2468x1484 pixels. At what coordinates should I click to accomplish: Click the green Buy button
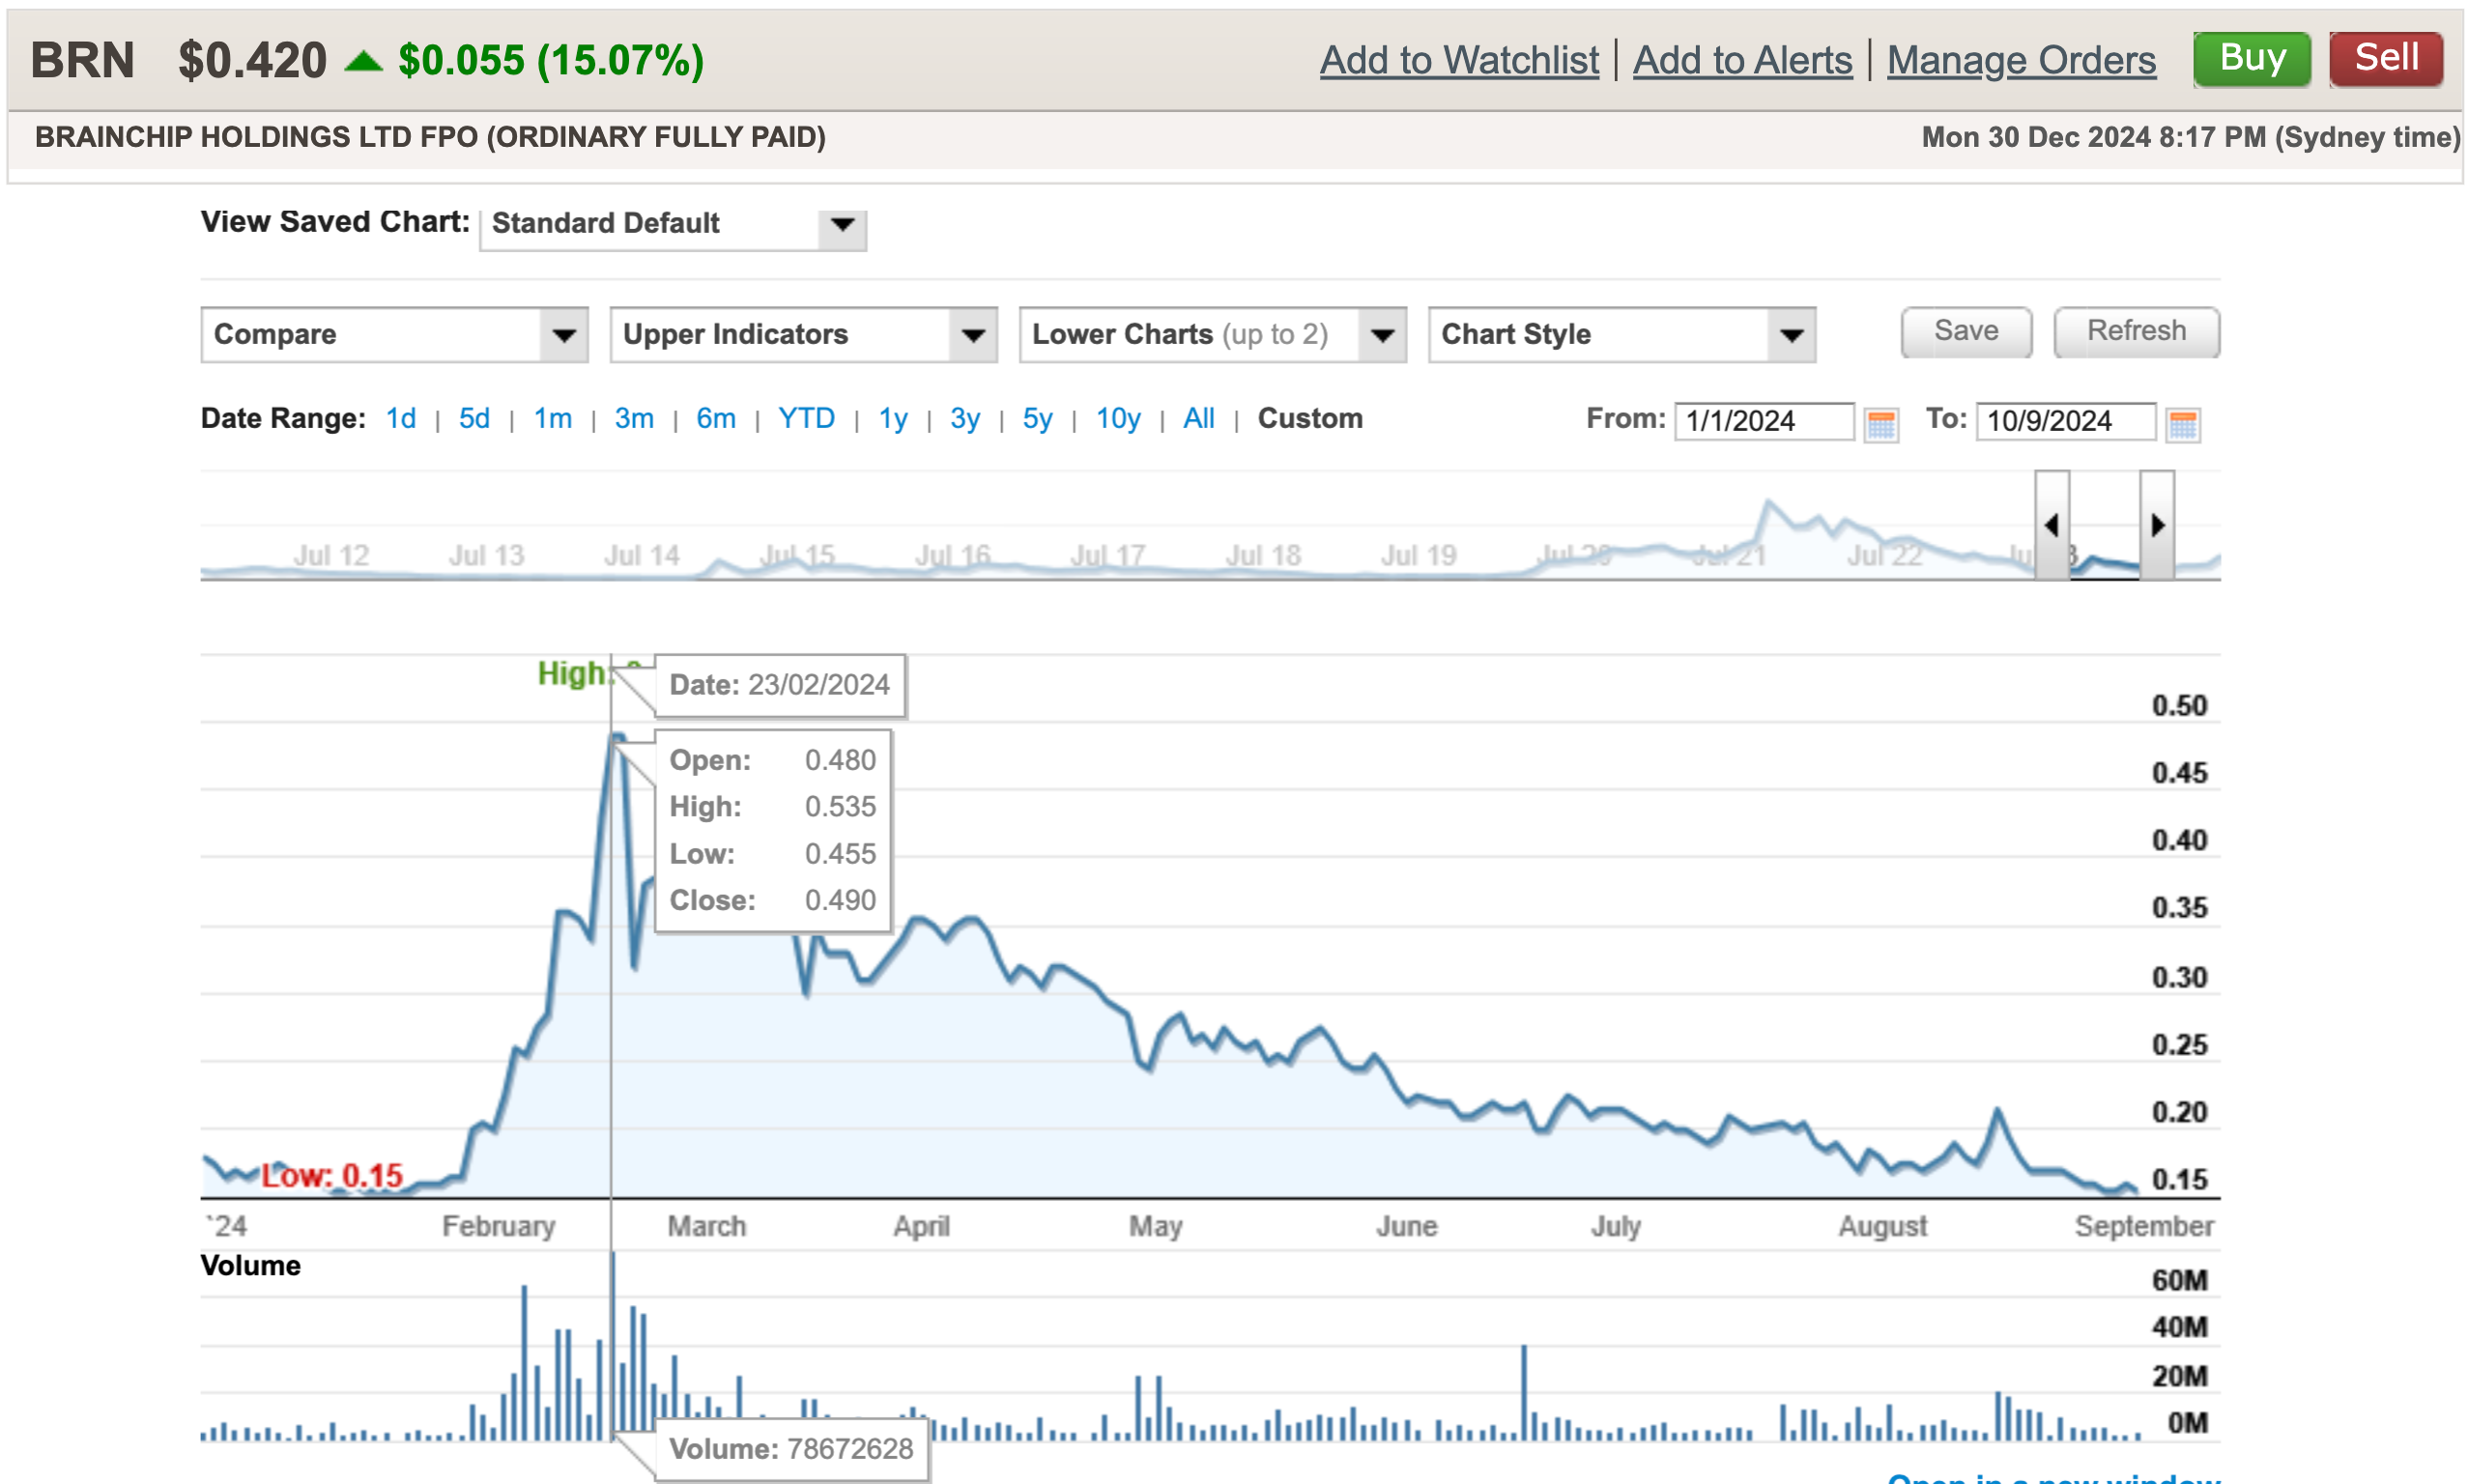(x=2251, y=59)
